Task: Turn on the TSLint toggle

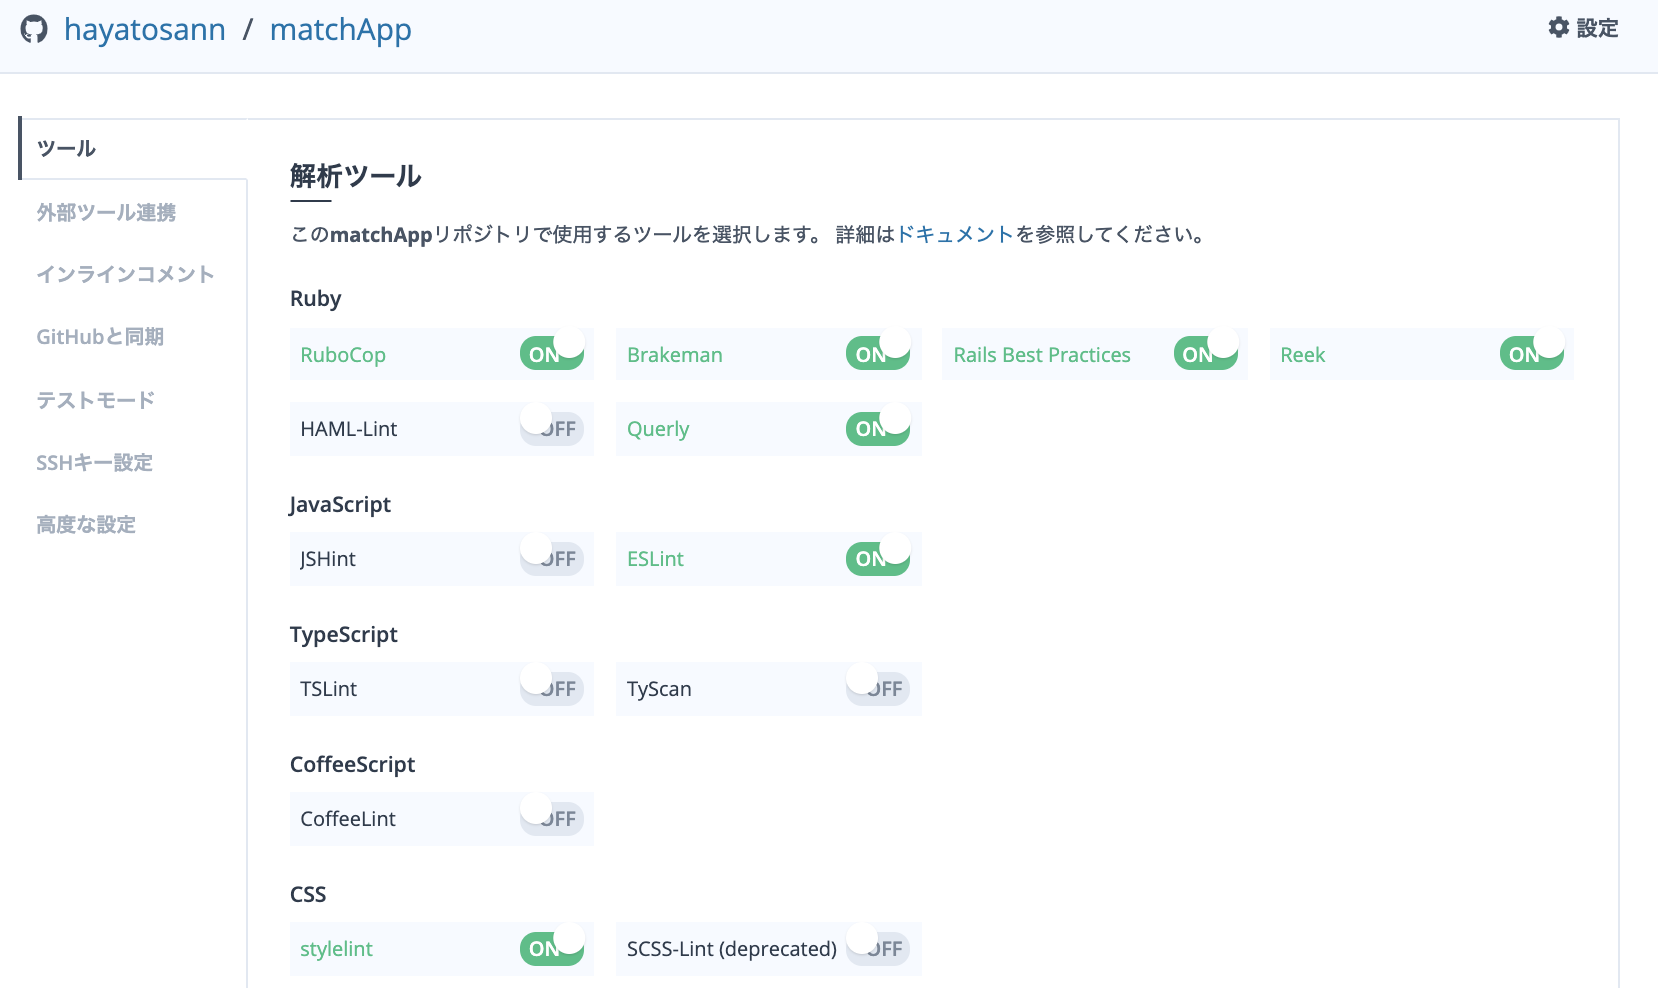Action: pyautogui.click(x=552, y=687)
